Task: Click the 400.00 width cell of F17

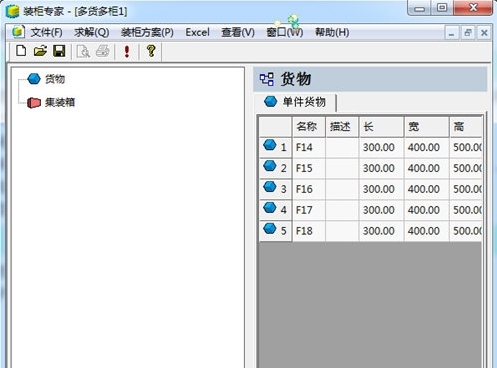Action: pos(426,210)
